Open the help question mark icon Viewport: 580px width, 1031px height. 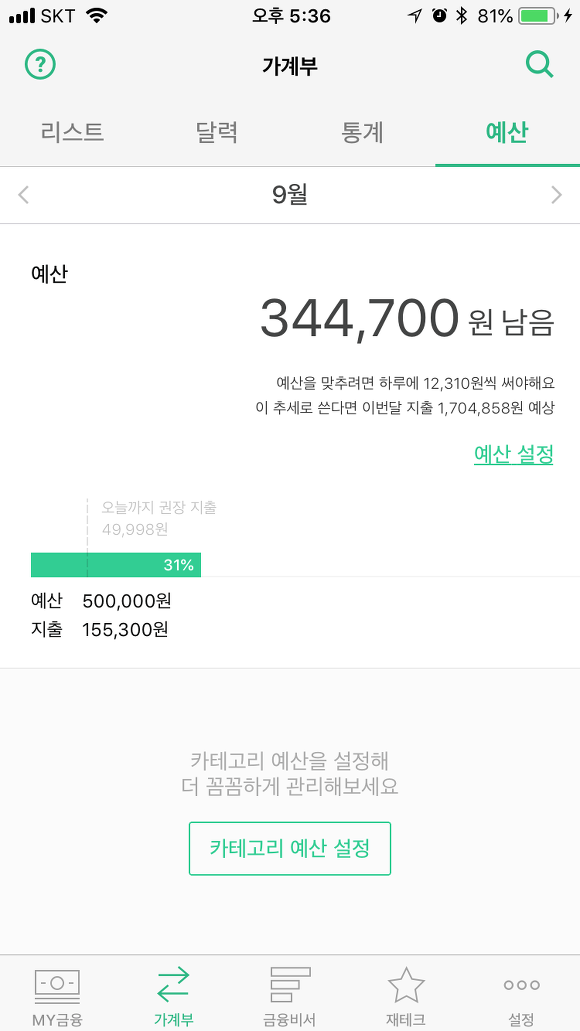[x=40, y=64]
